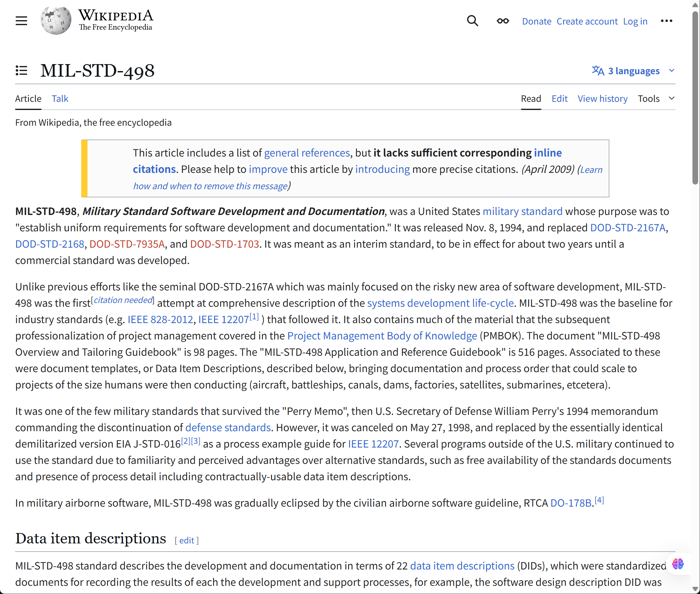The width and height of the screenshot is (700, 594).
Task: Open the IEEE 828-2012 link
Action: click(x=160, y=320)
